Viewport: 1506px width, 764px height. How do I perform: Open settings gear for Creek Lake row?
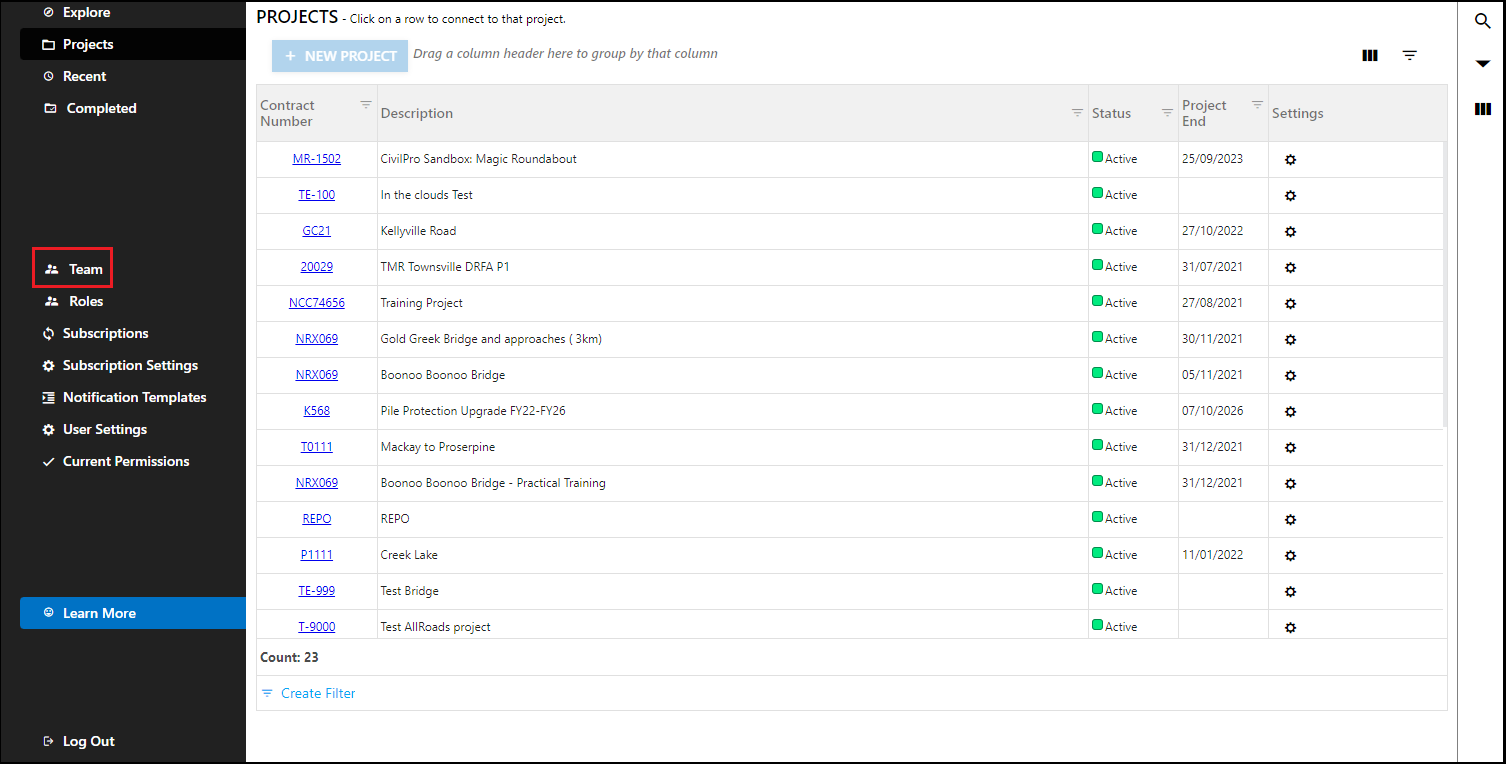(x=1290, y=556)
